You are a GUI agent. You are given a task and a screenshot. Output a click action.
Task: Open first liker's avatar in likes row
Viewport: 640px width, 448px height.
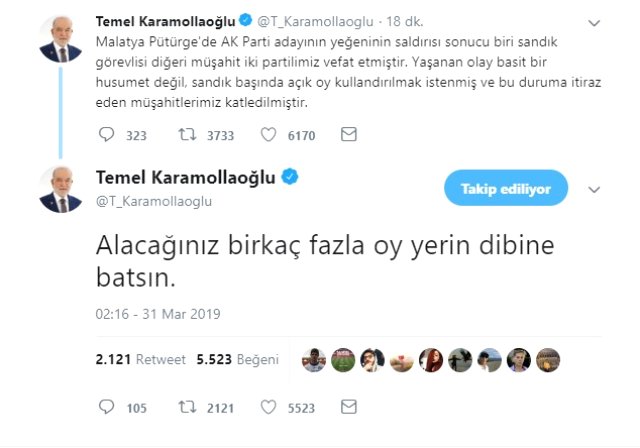pyautogui.click(x=314, y=358)
